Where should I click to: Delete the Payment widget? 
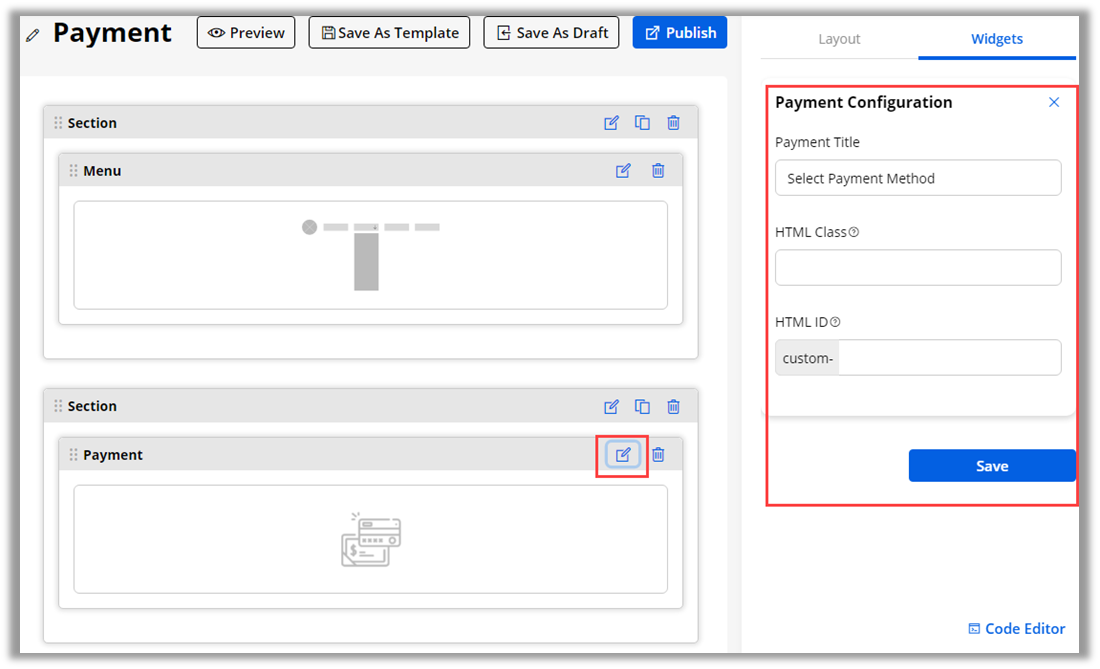click(658, 455)
